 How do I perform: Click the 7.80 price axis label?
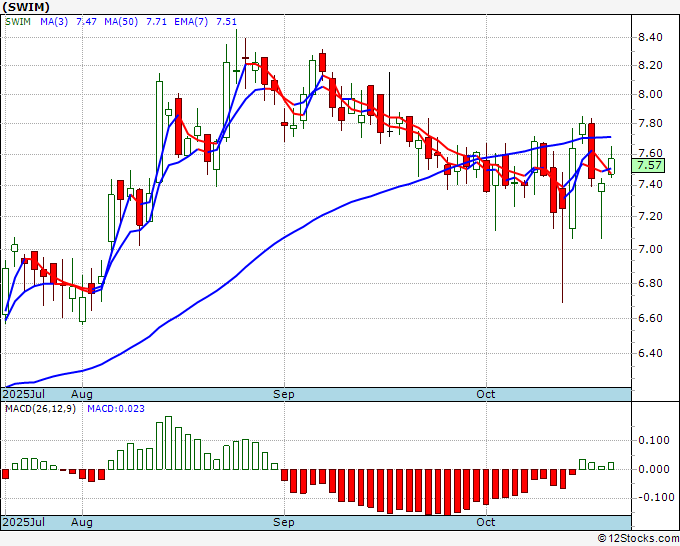pyautogui.click(x=650, y=124)
